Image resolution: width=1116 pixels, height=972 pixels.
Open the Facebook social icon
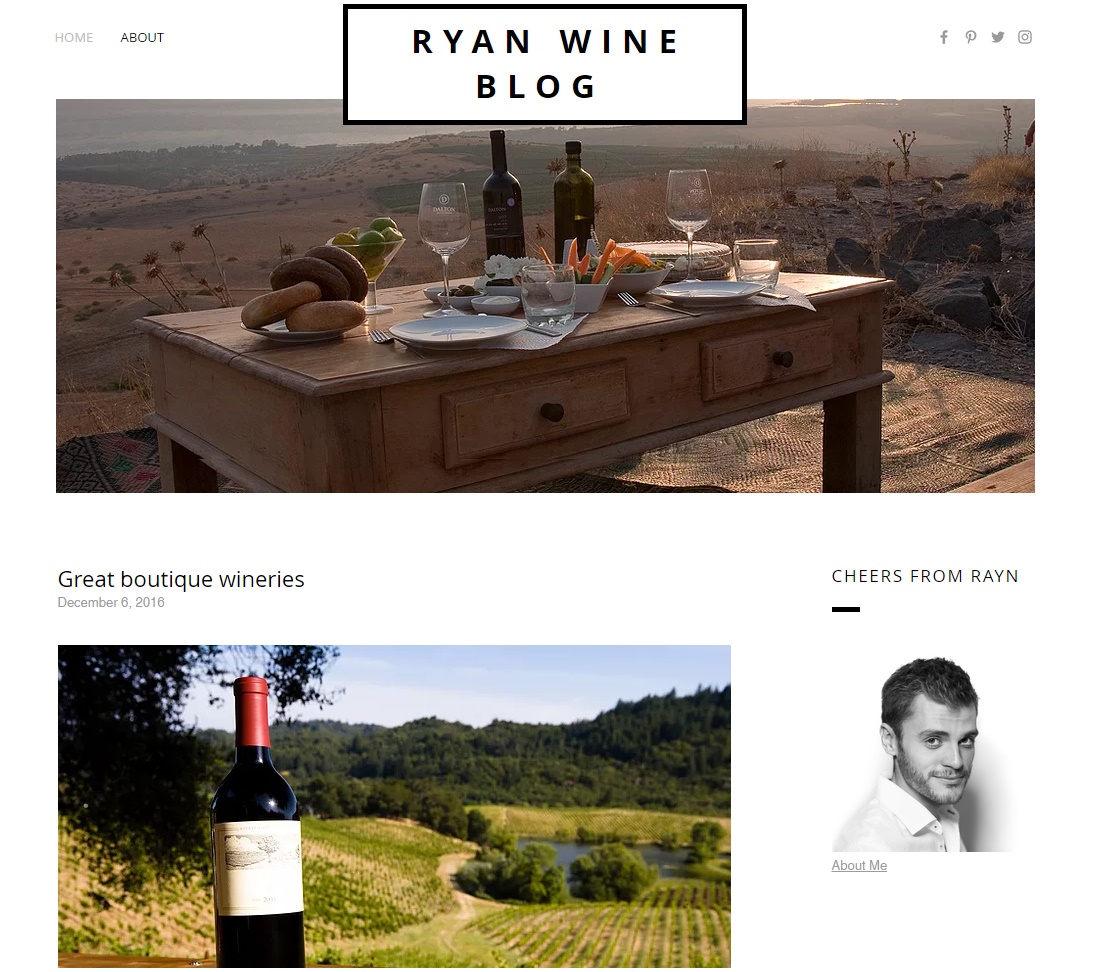click(943, 37)
